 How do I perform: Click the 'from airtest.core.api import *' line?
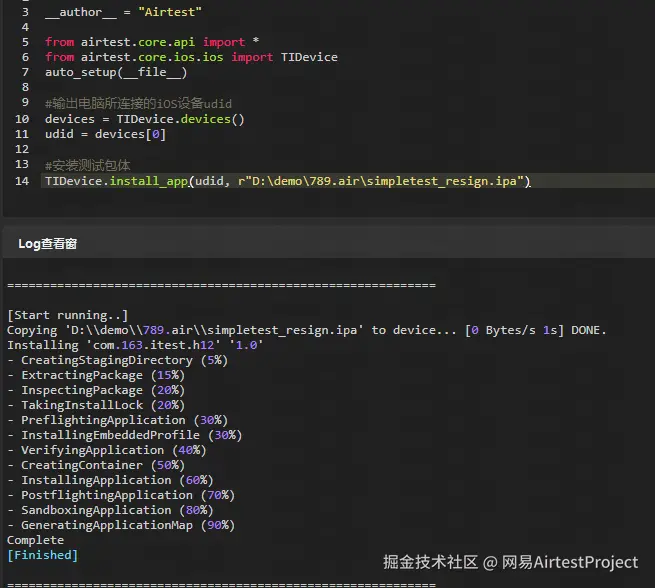coord(152,42)
